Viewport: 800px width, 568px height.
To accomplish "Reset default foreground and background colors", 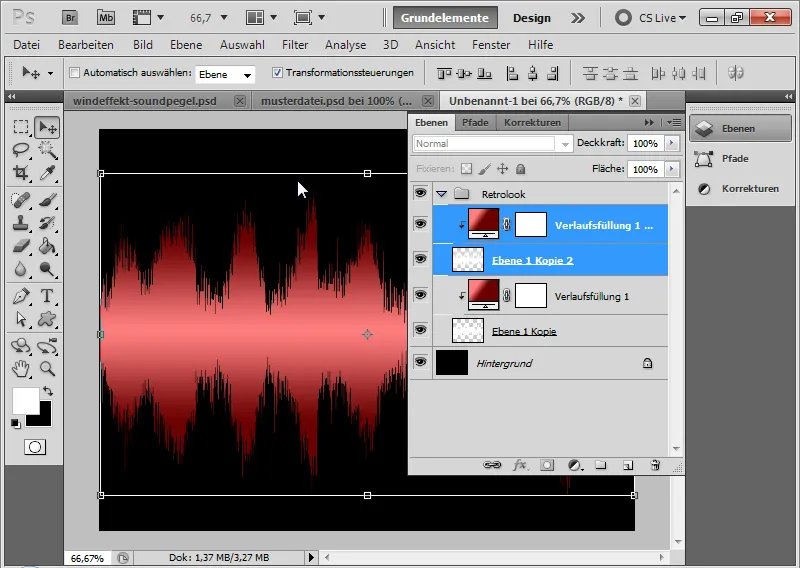I will click(x=16, y=424).
